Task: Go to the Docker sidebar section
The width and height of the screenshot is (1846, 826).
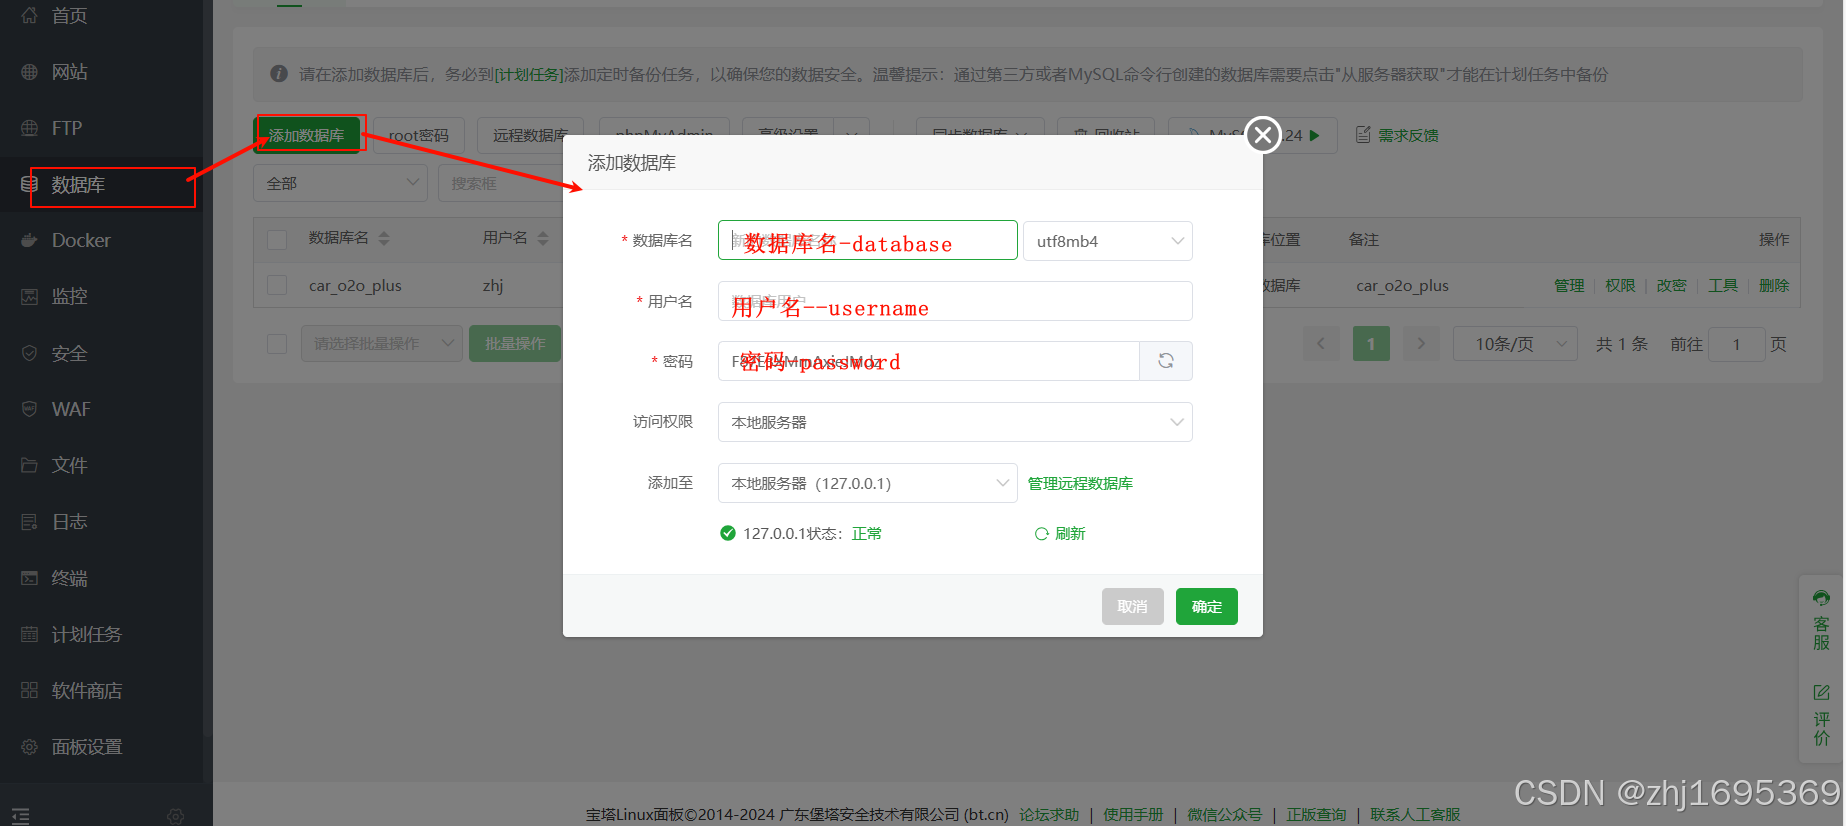Action: click(x=80, y=240)
